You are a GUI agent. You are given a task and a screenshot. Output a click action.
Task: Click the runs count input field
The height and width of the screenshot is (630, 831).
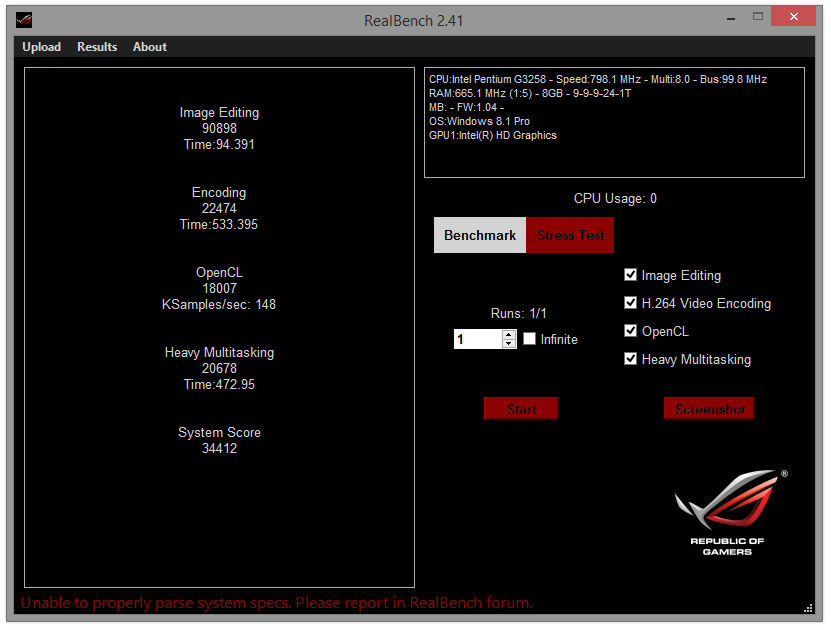pyautogui.click(x=478, y=339)
